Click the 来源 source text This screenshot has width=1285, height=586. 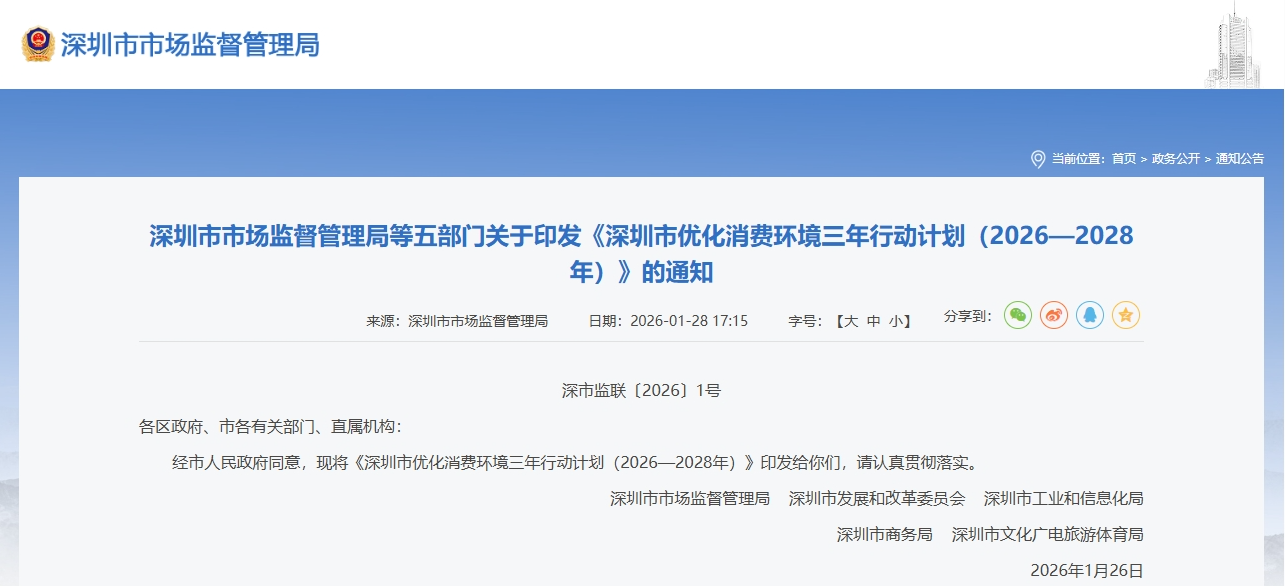click(x=457, y=321)
